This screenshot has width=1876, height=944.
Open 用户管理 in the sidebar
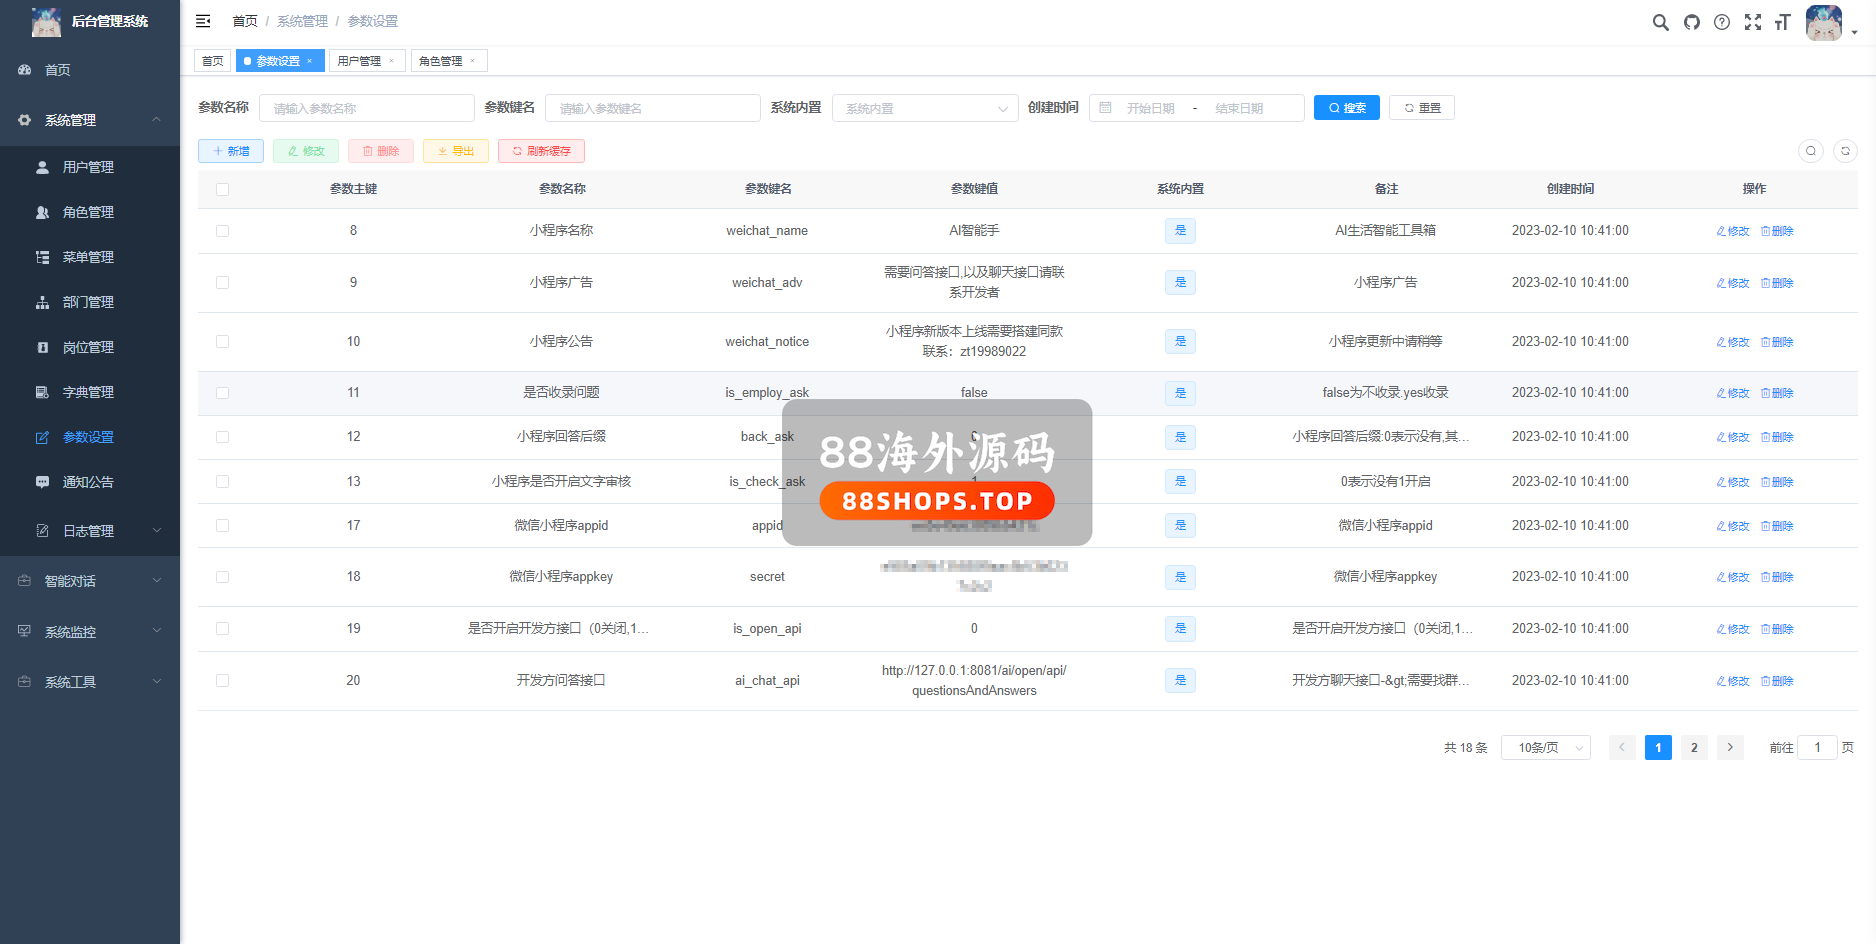(88, 167)
